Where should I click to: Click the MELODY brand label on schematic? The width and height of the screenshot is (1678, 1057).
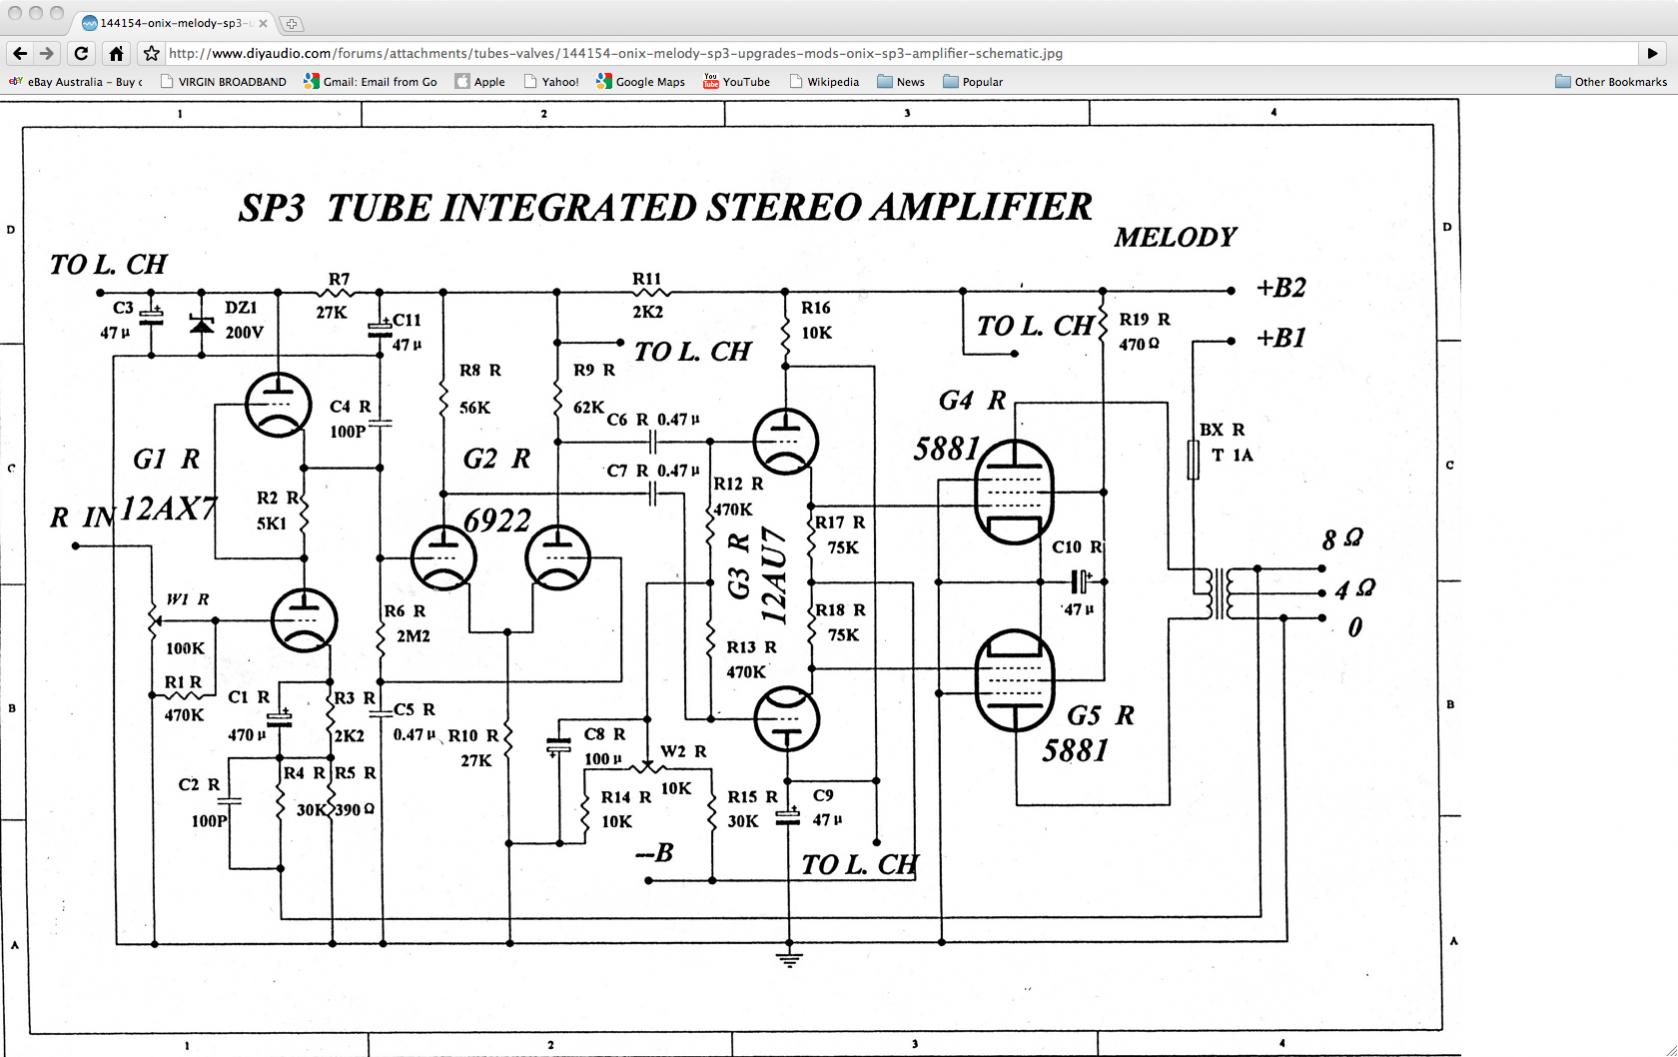(1175, 237)
